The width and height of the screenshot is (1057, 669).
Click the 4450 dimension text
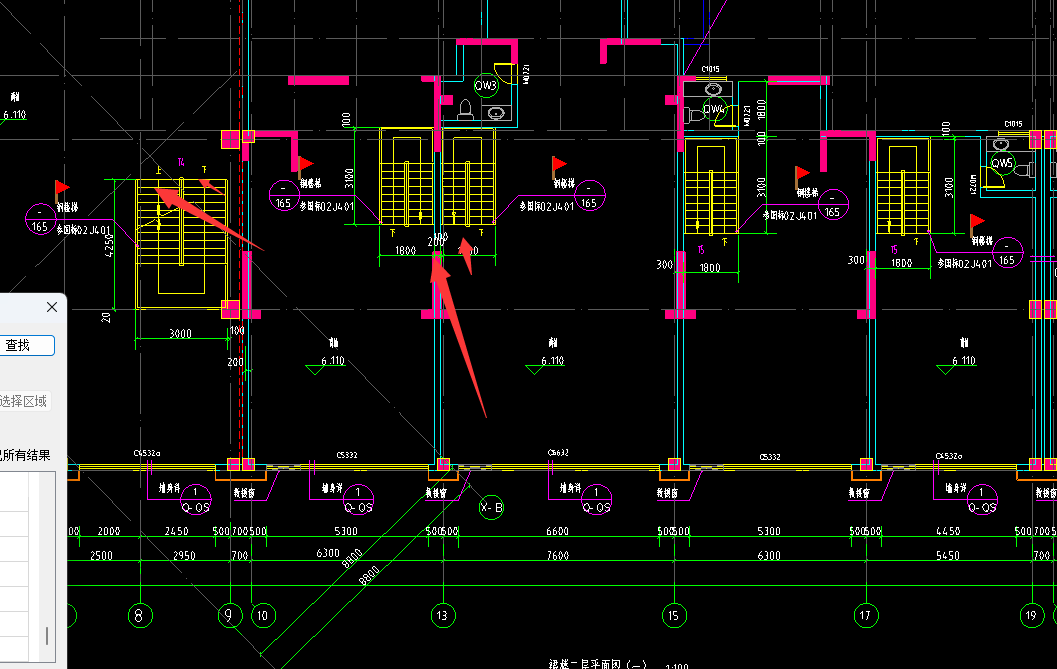(948, 531)
